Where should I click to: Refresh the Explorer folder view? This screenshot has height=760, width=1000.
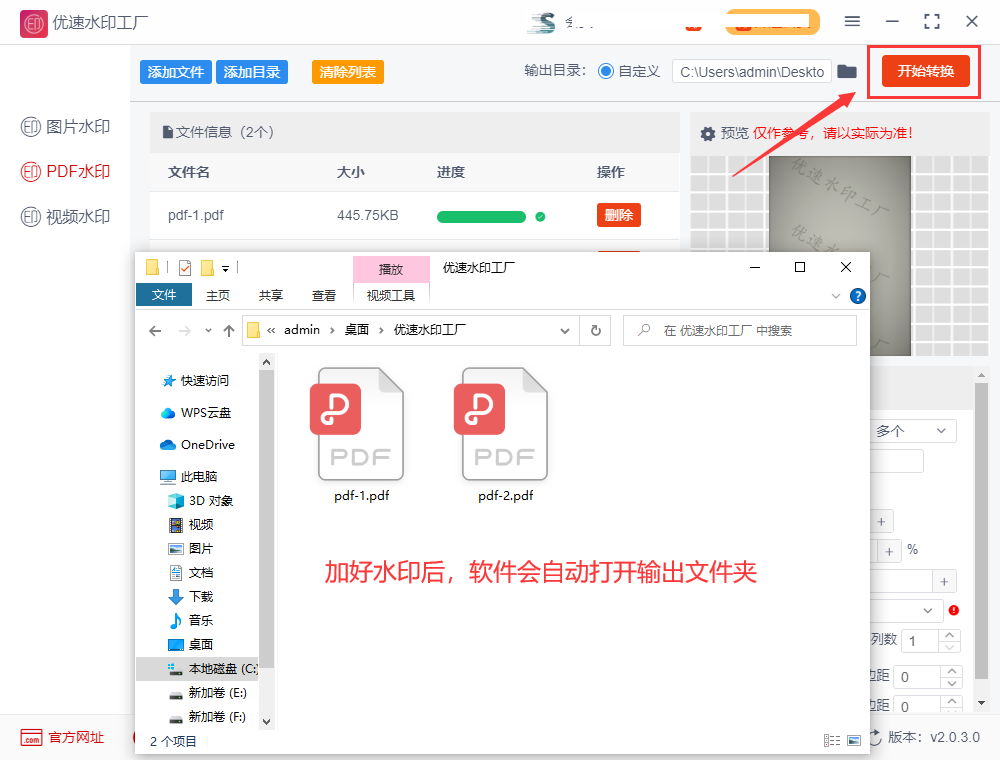coord(596,330)
